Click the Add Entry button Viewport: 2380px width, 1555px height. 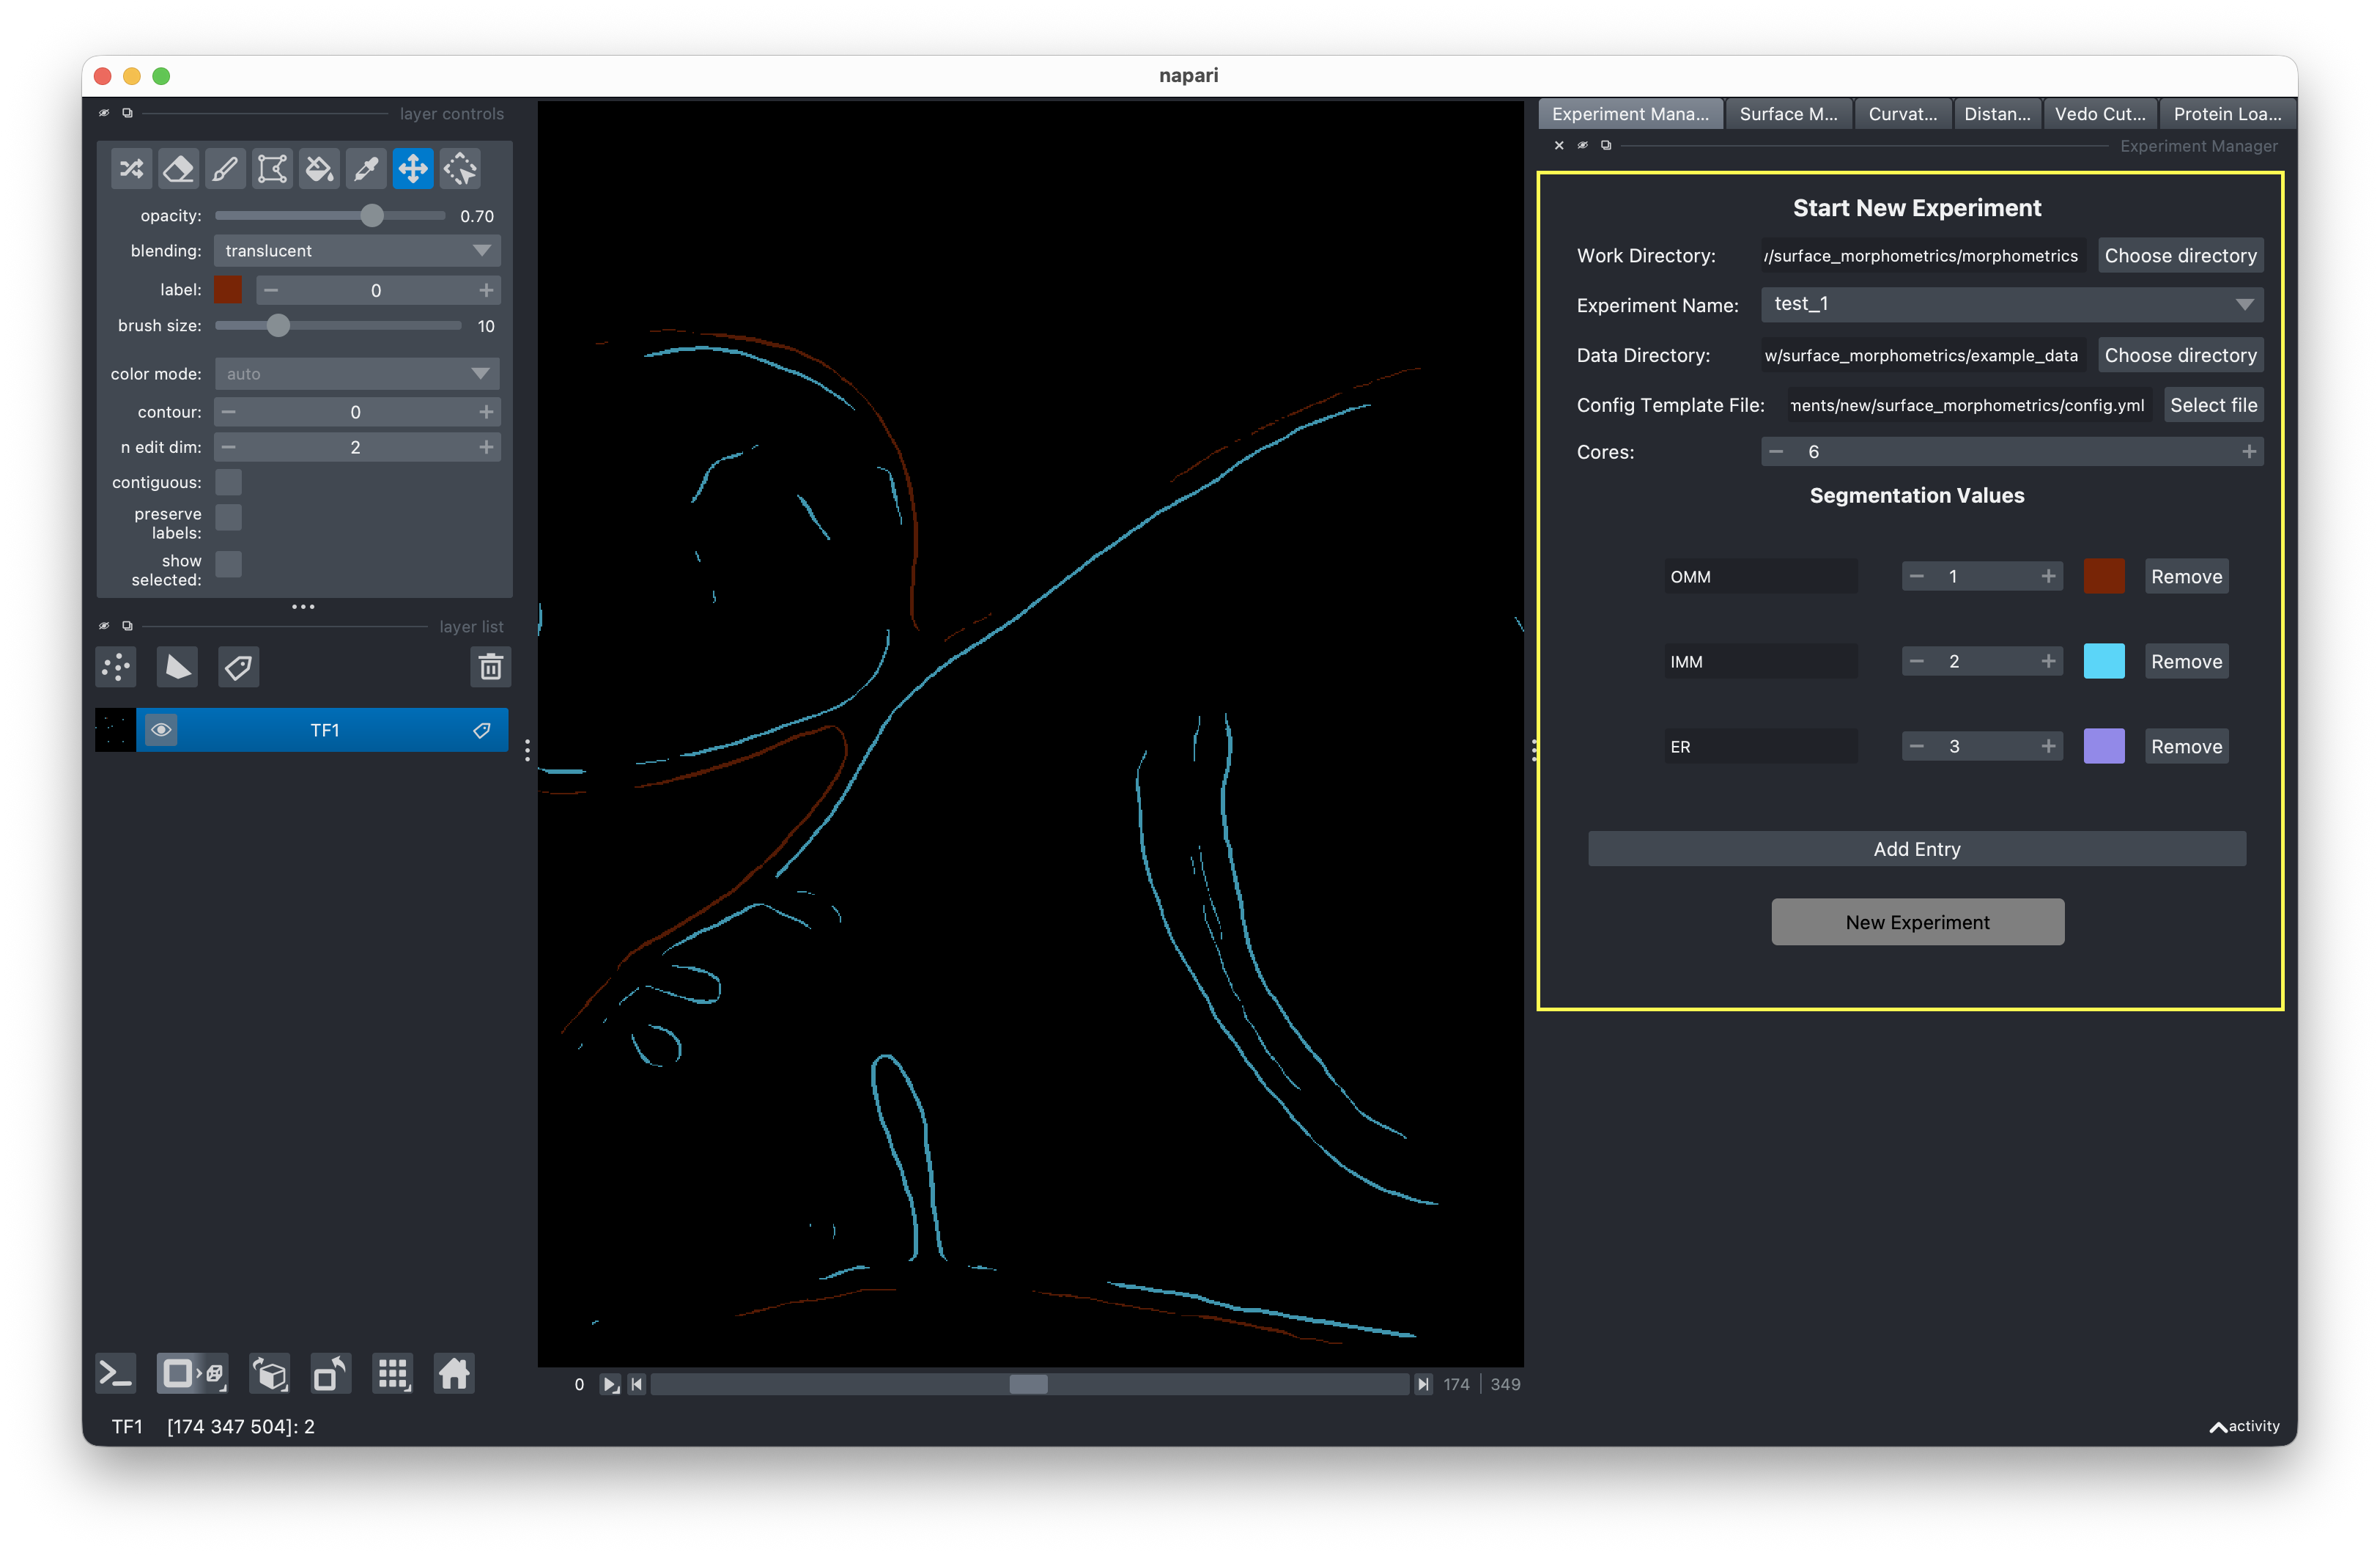pos(1916,849)
